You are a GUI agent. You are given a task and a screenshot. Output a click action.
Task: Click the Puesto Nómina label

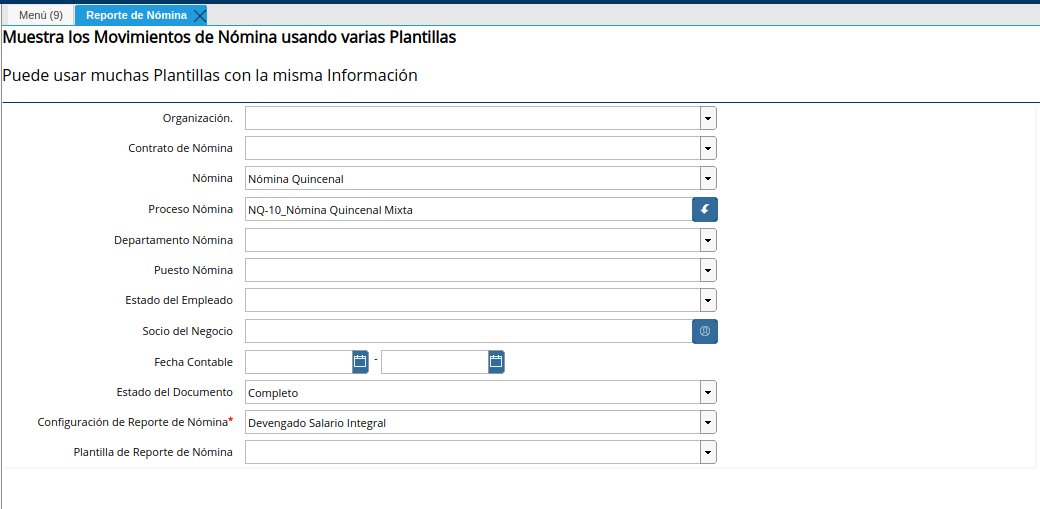193,270
